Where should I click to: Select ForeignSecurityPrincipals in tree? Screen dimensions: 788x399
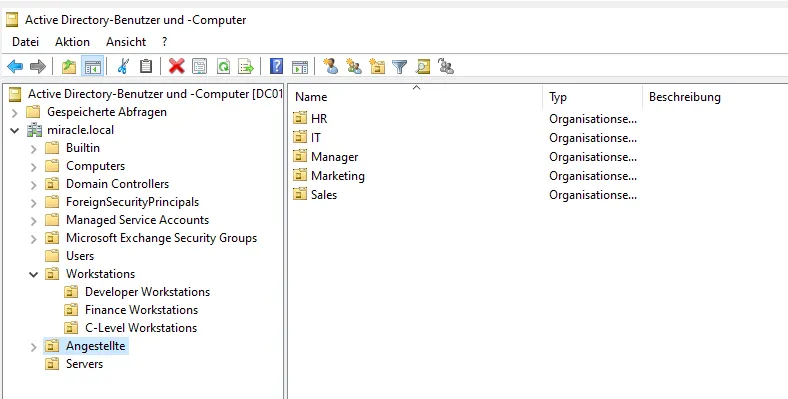133,202
